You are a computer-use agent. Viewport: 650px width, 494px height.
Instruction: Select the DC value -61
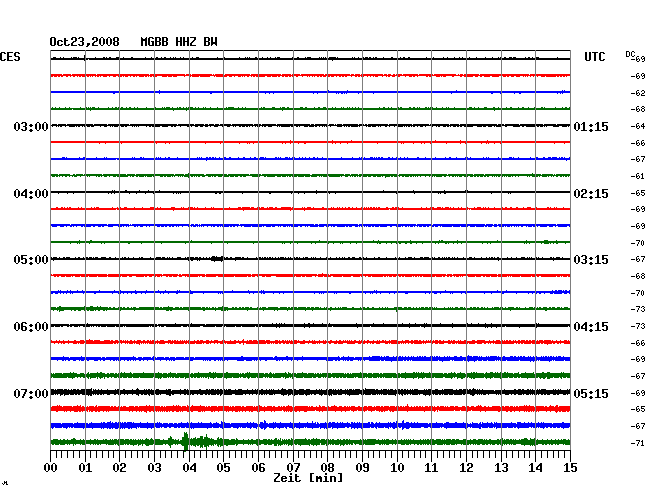click(x=638, y=177)
